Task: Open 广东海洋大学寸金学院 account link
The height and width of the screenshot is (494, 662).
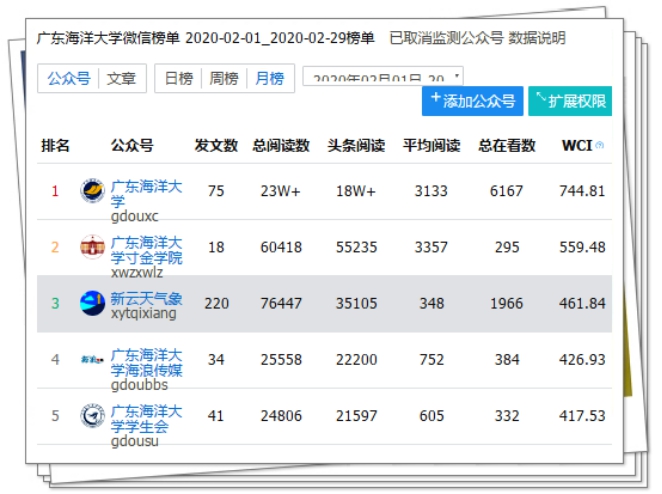Action: click(x=146, y=250)
